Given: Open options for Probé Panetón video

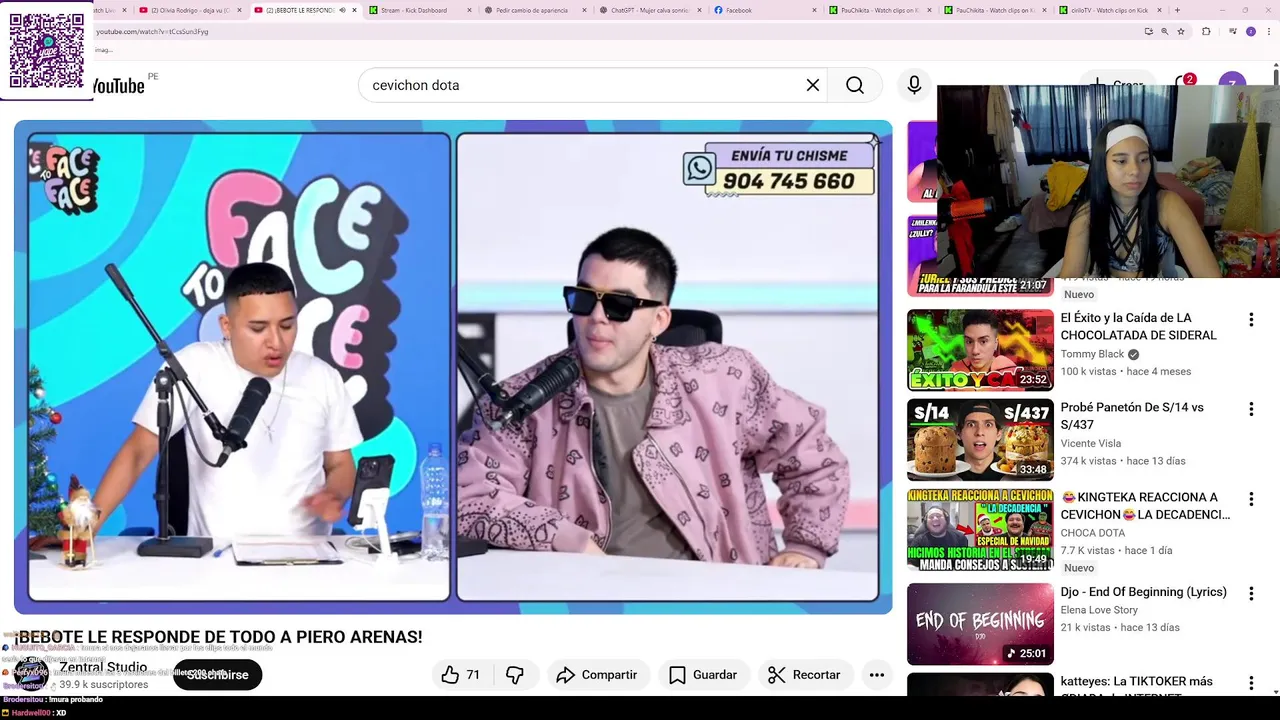Looking at the screenshot, I should click(x=1251, y=409).
